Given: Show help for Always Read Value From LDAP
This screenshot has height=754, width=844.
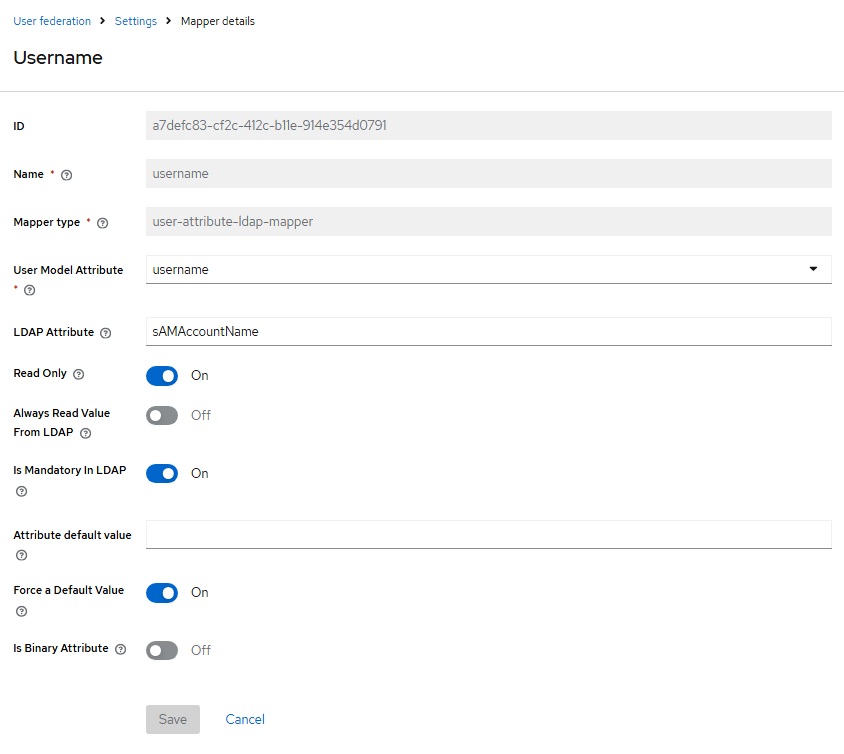Looking at the screenshot, I should tap(86, 433).
